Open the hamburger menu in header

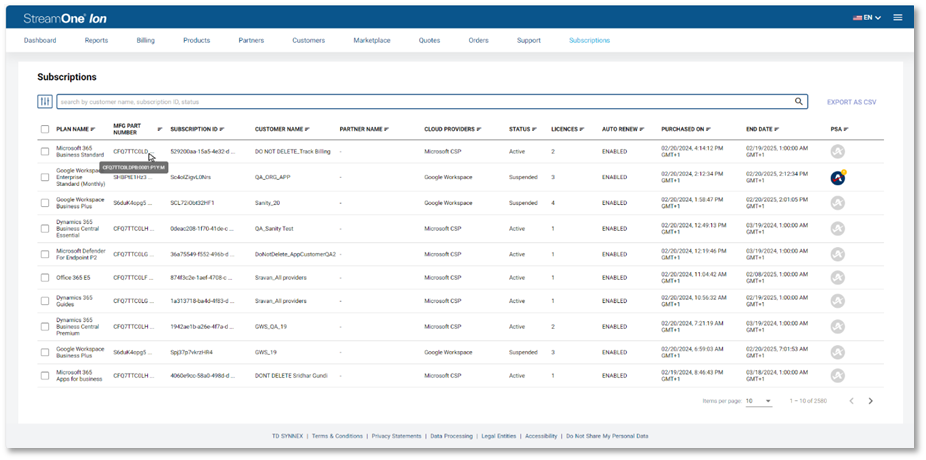(x=898, y=18)
